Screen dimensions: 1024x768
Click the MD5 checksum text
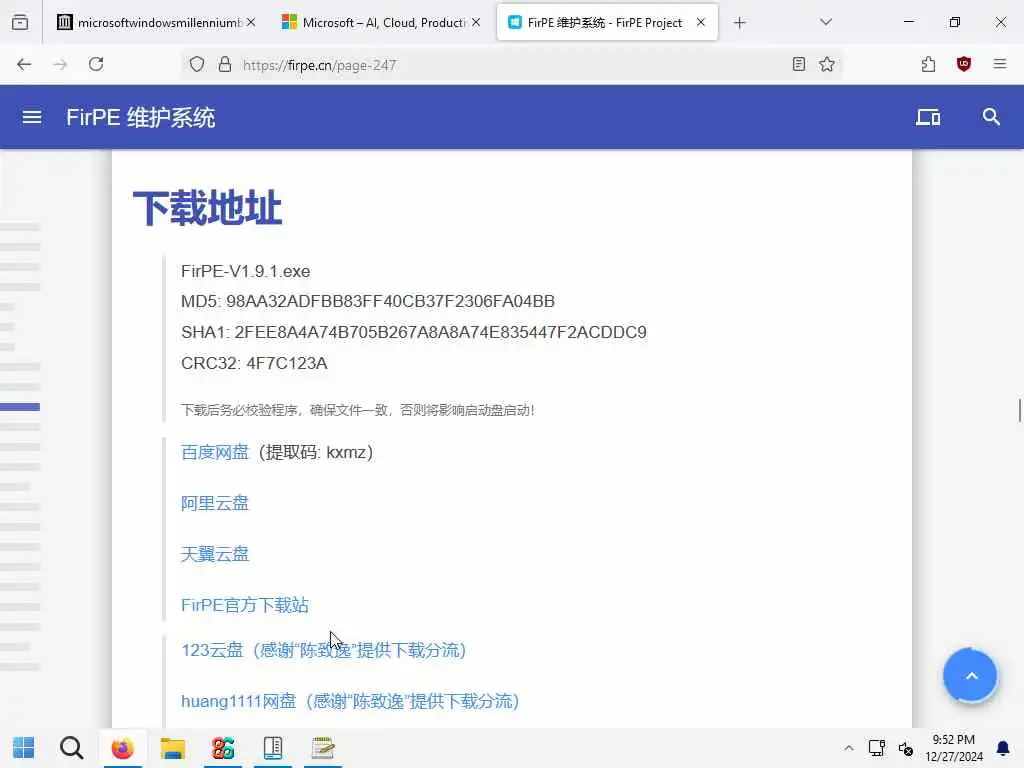pos(368,301)
